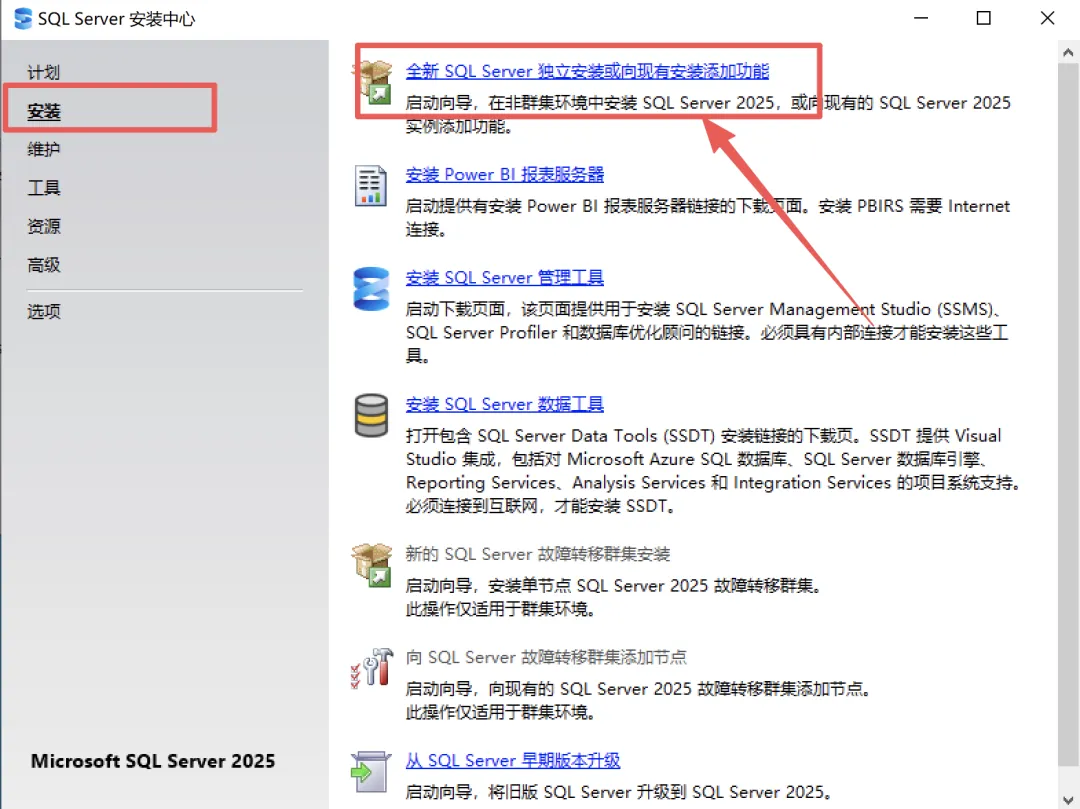
Task: Click the box icon for new standalone installation
Action: coord(373,82)
